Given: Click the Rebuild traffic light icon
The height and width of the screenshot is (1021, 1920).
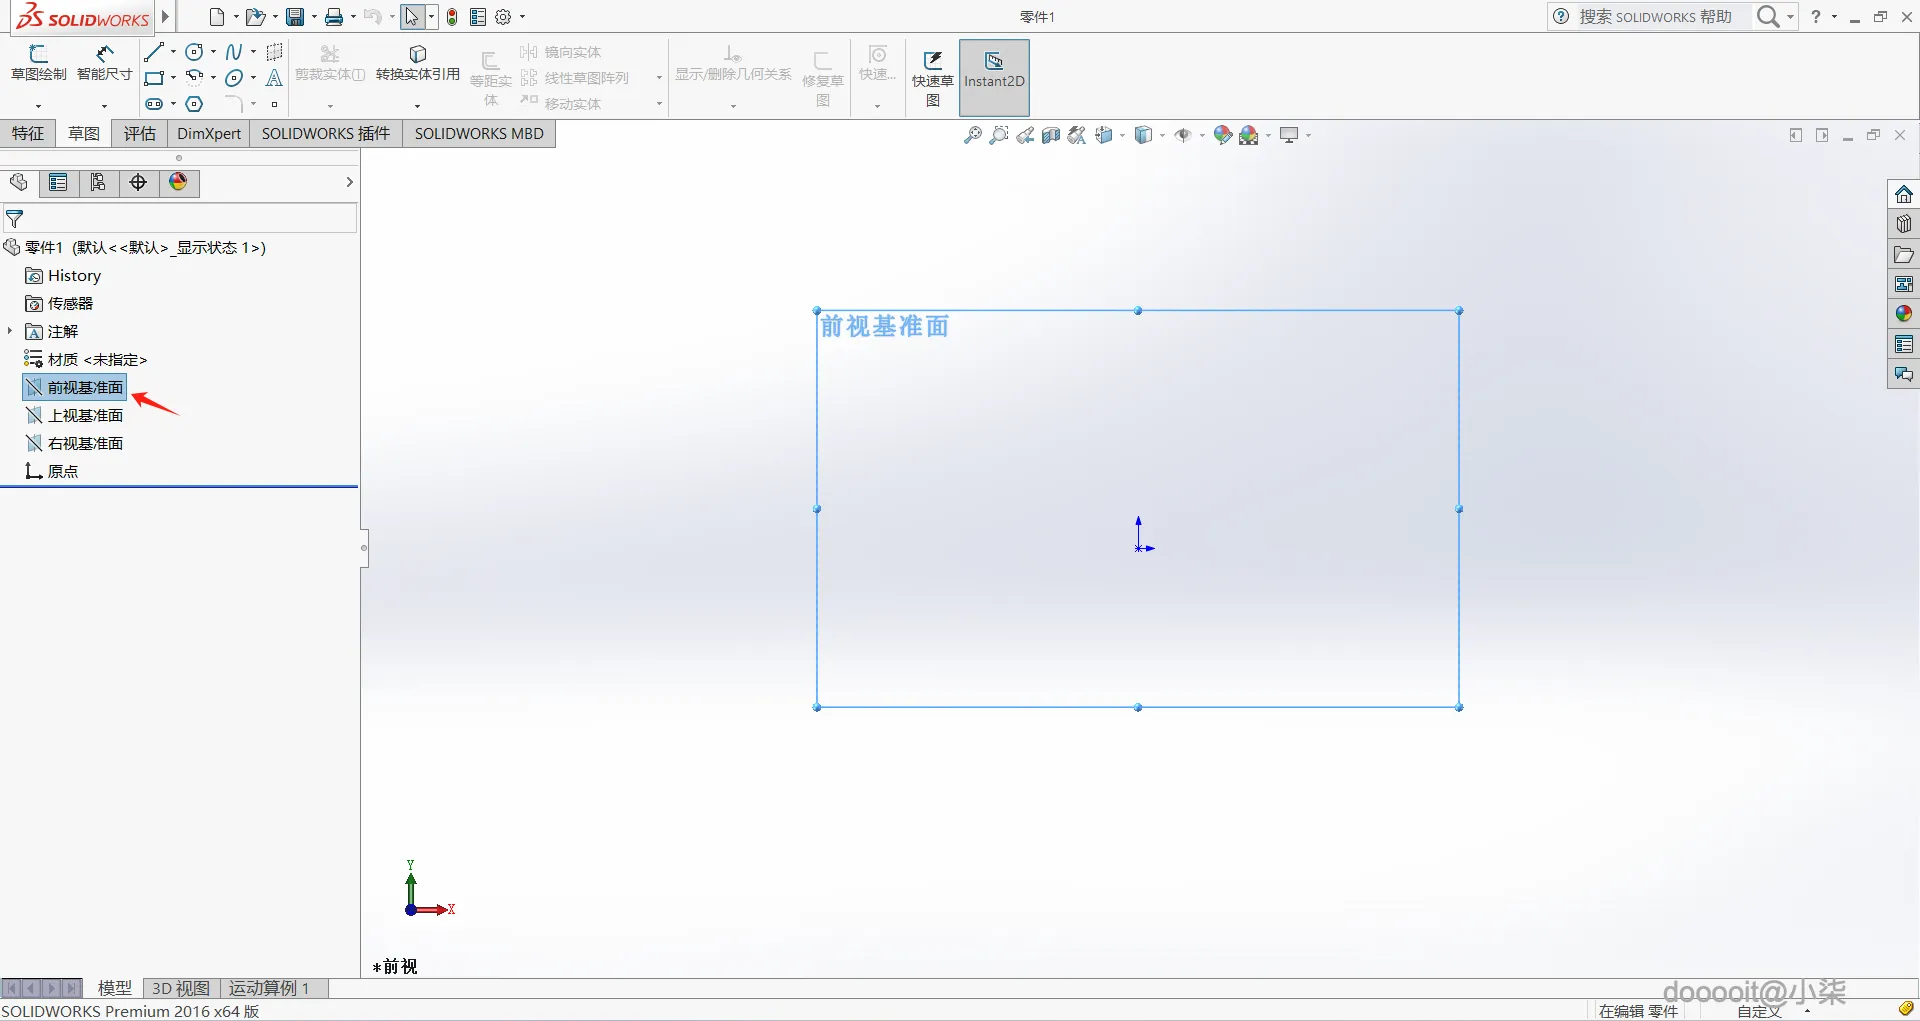Looking at the screenshot, I should tap(452, 17).
